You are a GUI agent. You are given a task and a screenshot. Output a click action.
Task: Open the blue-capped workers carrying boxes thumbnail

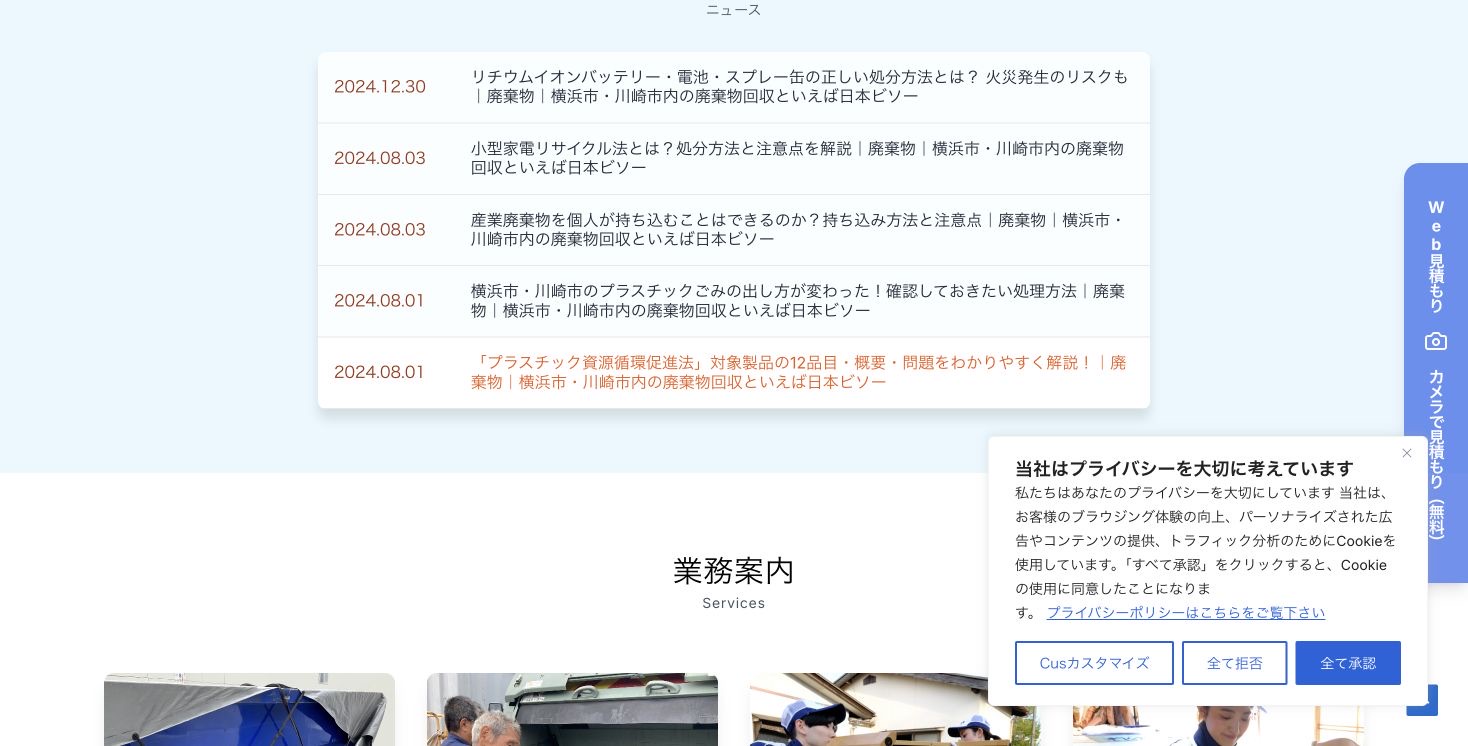click(868, 709)
